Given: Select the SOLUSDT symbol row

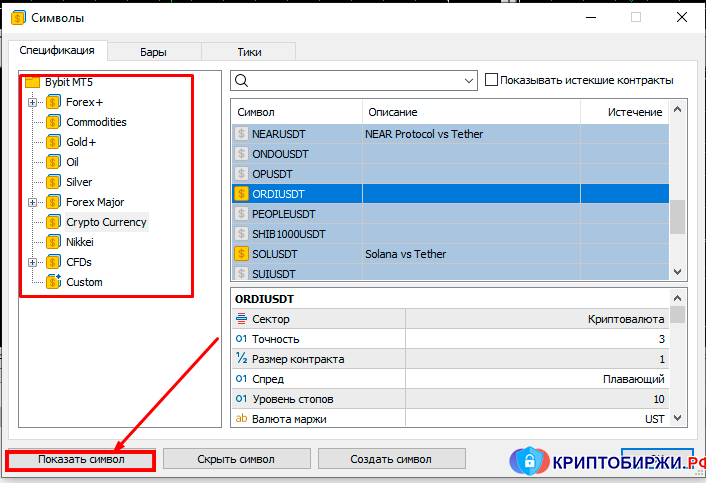Looking at the screenshot, I should pos(451,254).
